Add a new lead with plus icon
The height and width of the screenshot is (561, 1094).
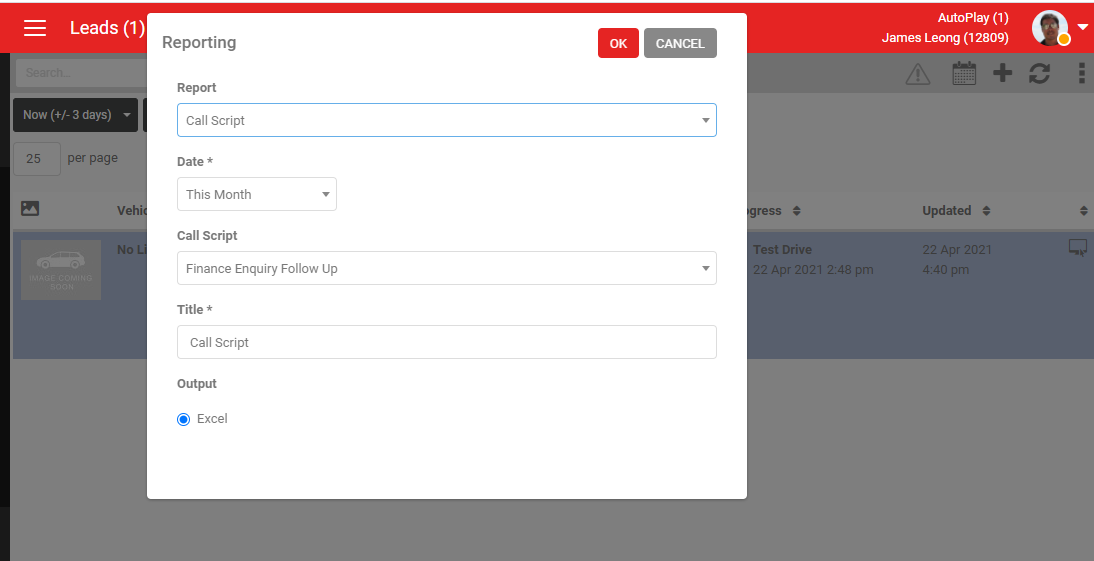(1003, 73)
